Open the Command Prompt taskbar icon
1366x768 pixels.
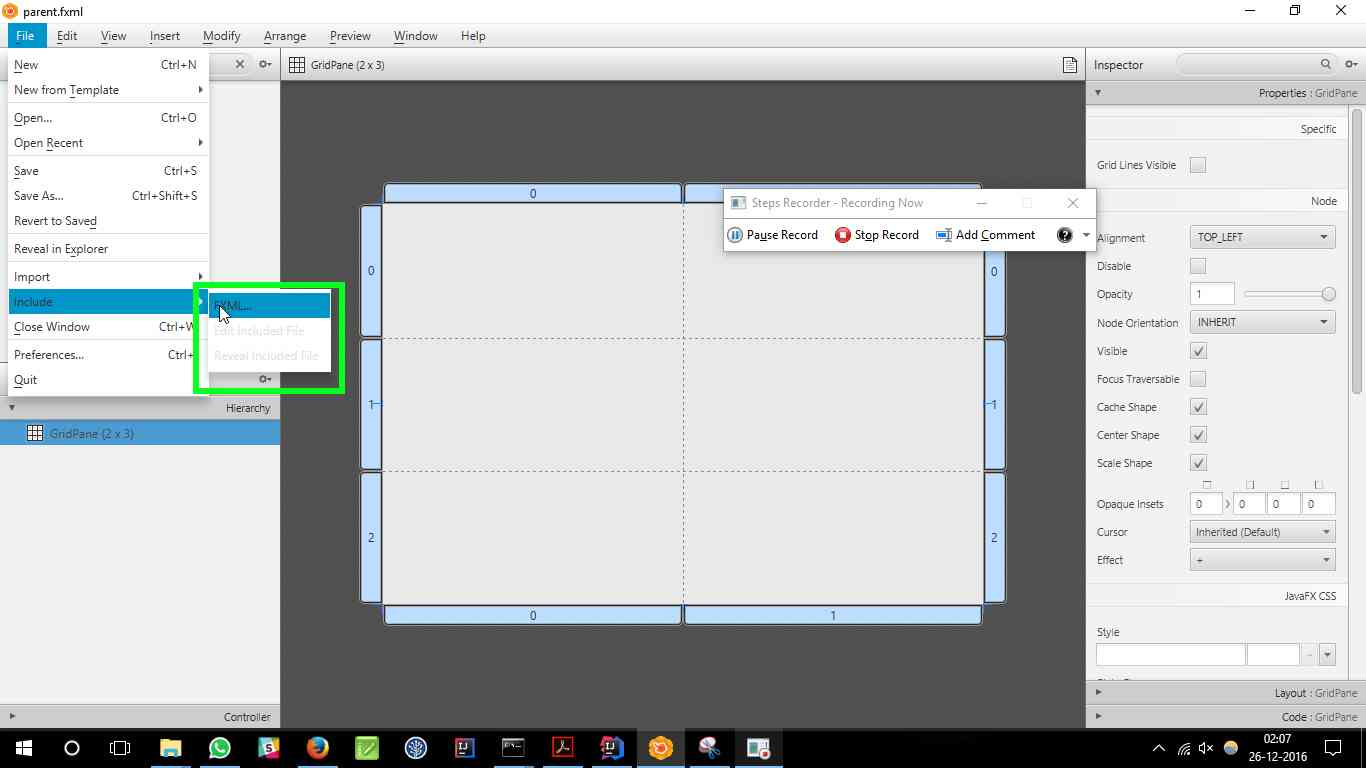pos(513,747)
